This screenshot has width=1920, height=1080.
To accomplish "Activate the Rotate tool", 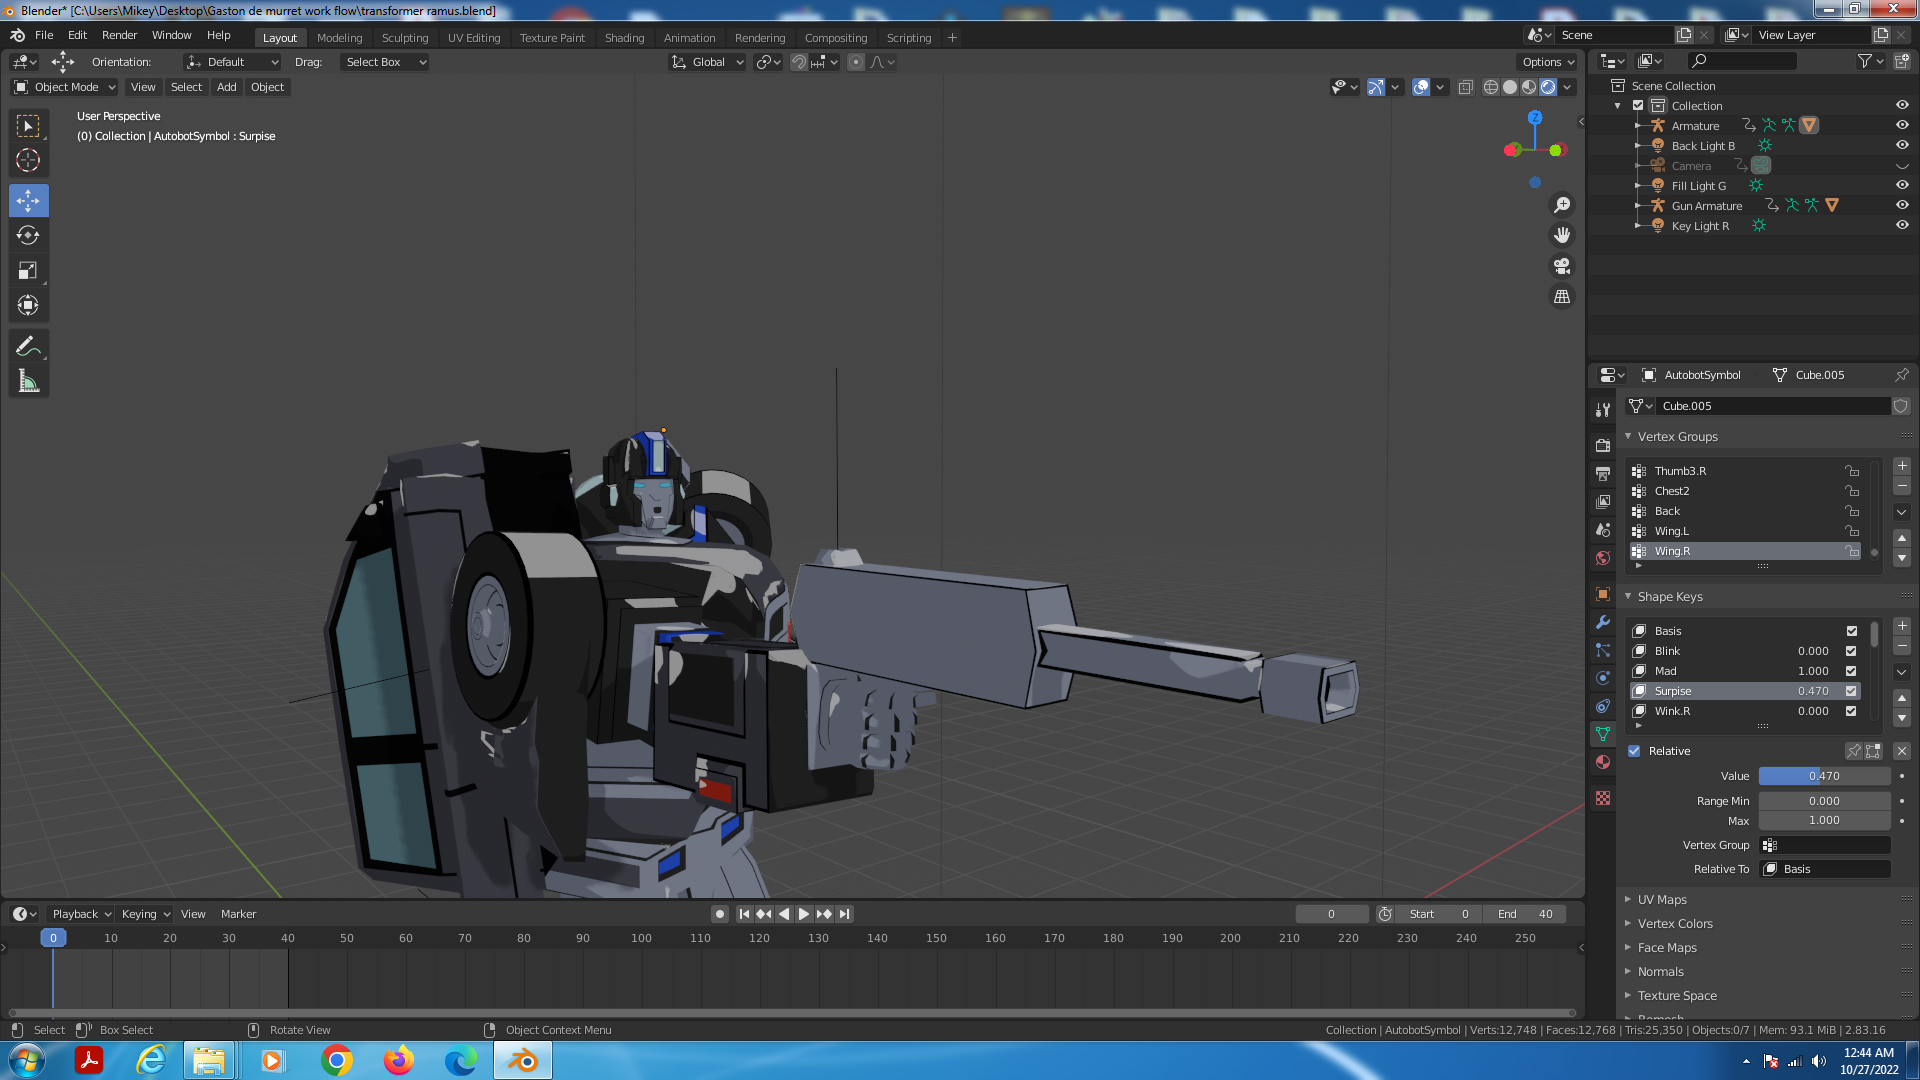I will point(29,235).
